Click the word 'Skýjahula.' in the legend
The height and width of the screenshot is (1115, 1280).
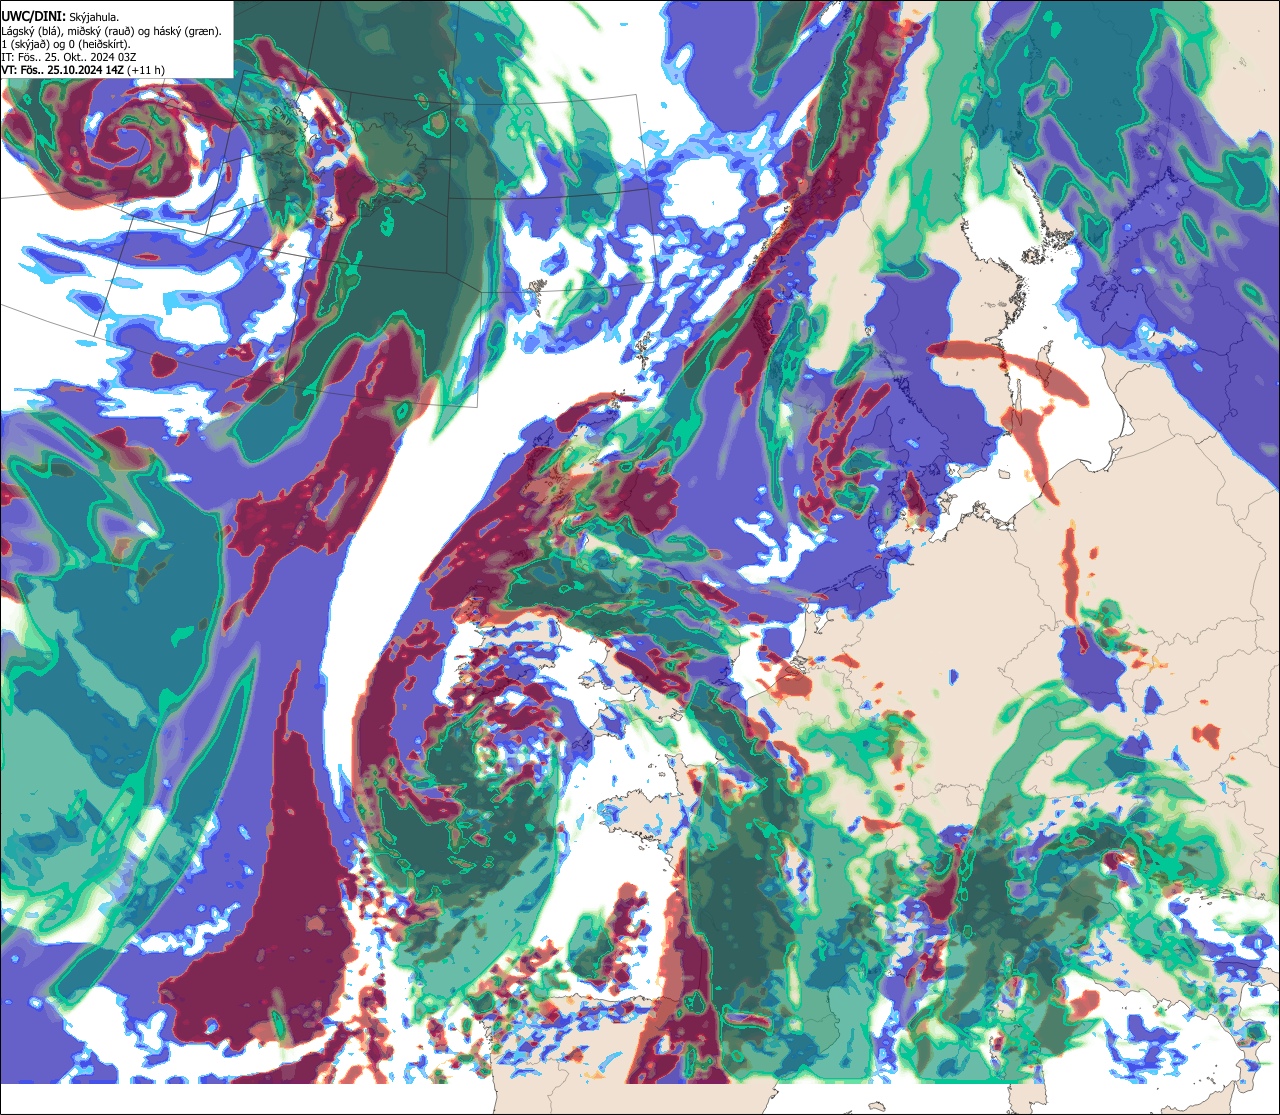95,16
